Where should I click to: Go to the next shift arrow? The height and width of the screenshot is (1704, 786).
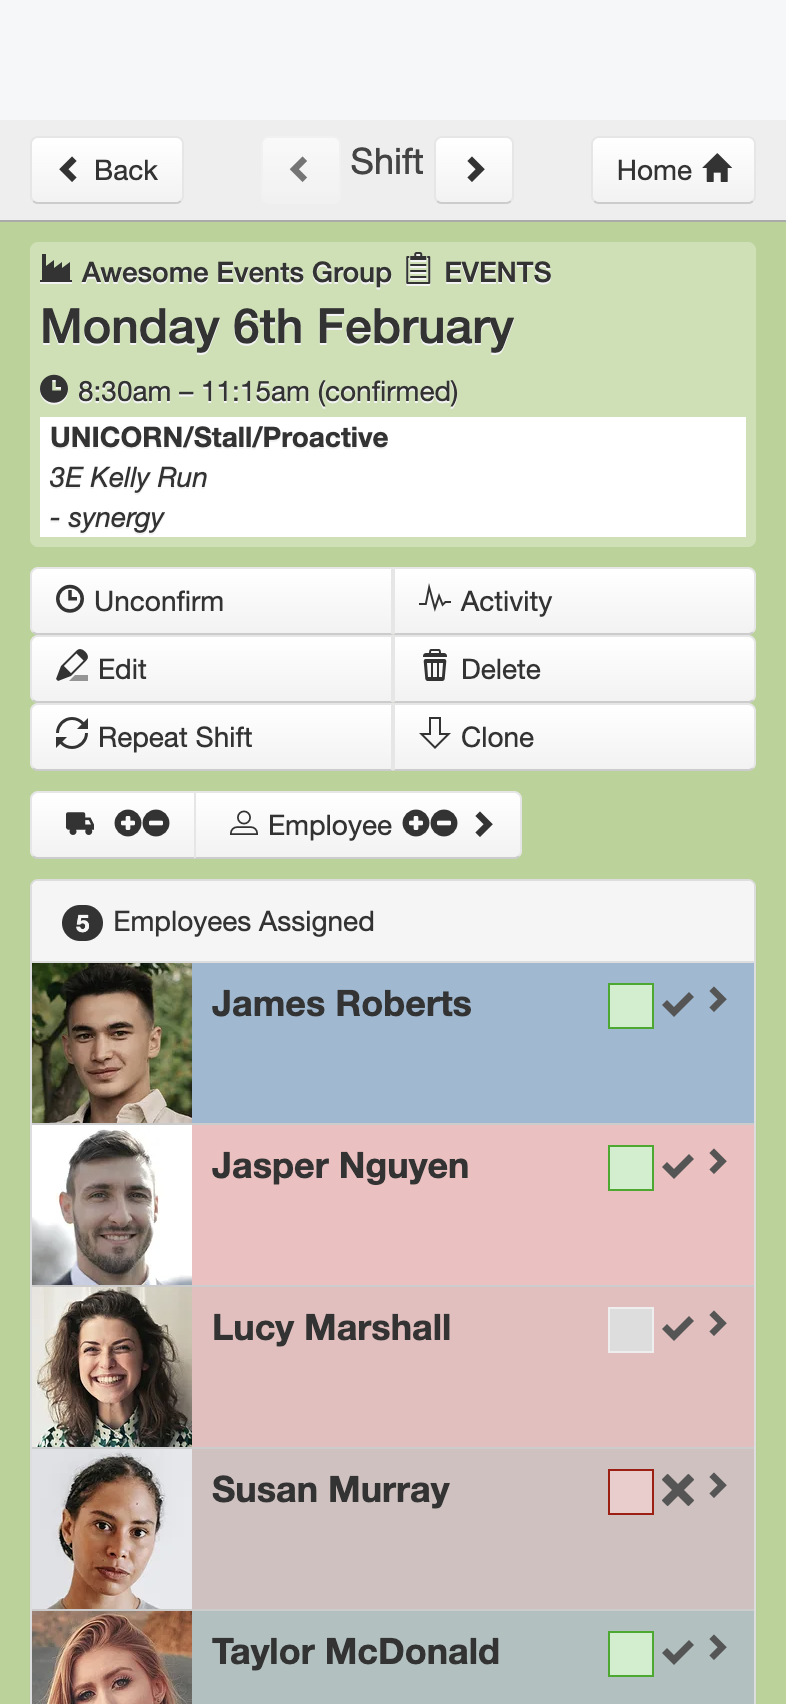click(x=475, y=170)
